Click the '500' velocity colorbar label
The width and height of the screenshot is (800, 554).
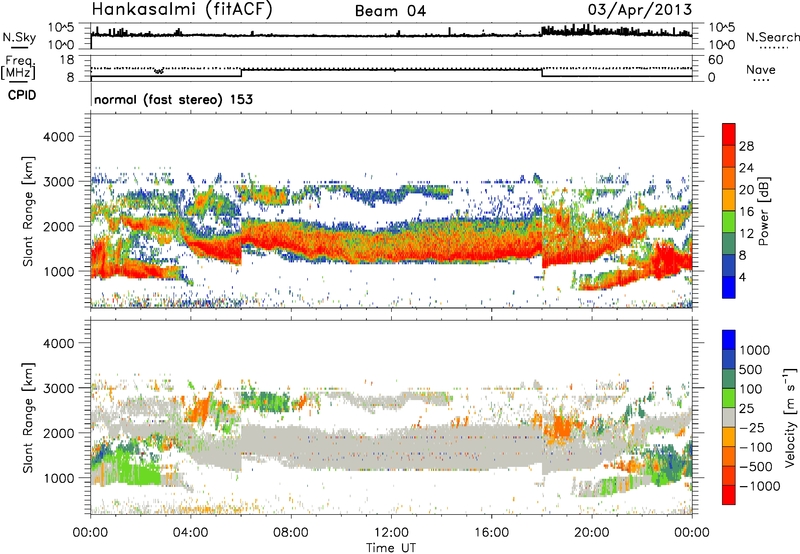pos(751,369)
